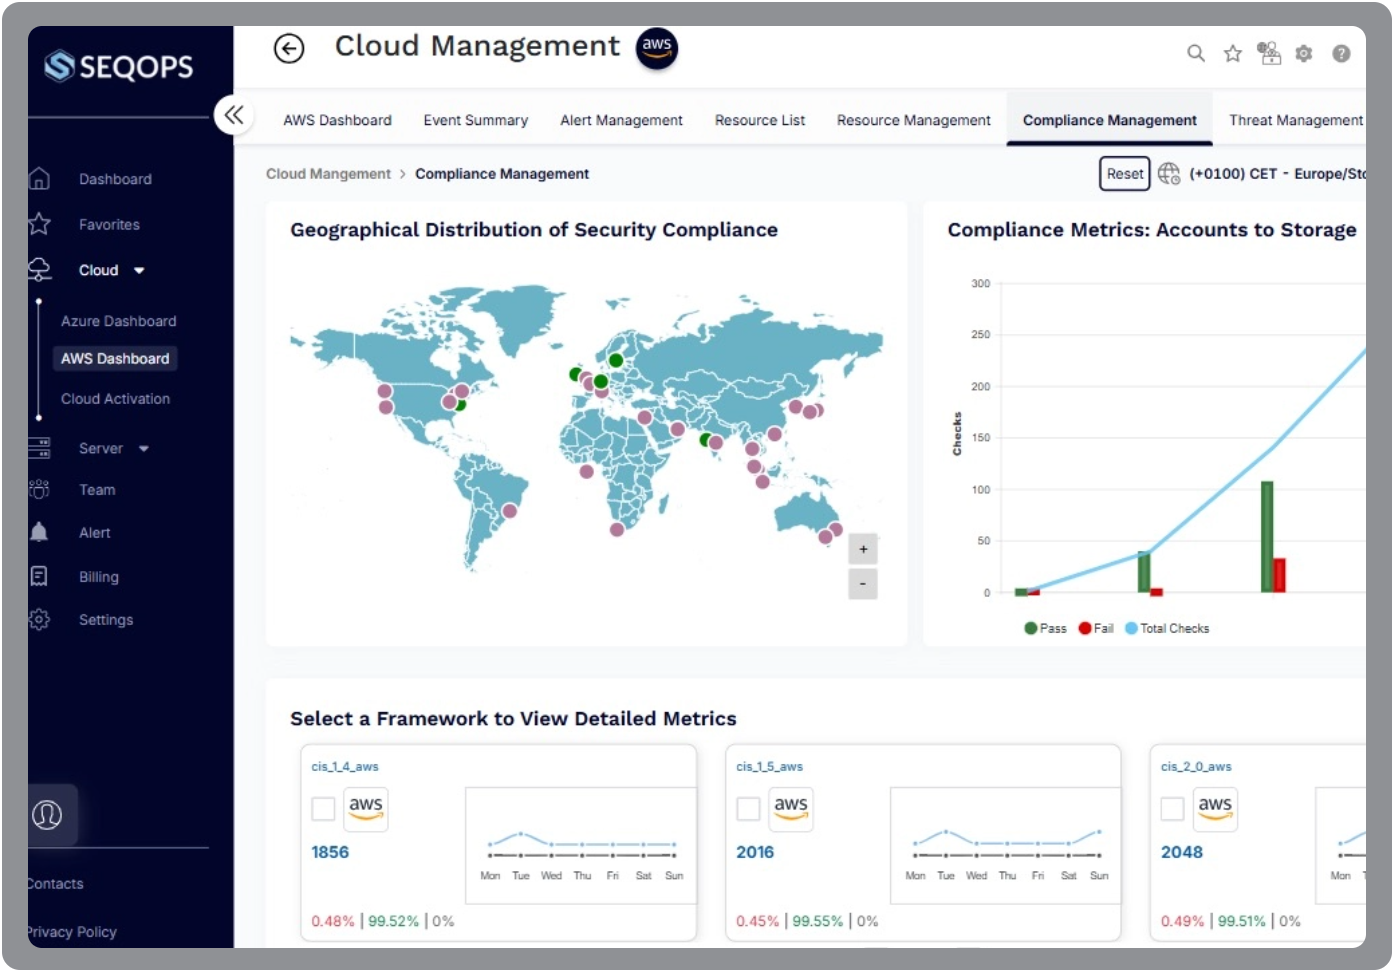The image size is (1394, 972).
Task: Tick the checkbox on the cis_1_4_aws card
Action: (323, 808)
